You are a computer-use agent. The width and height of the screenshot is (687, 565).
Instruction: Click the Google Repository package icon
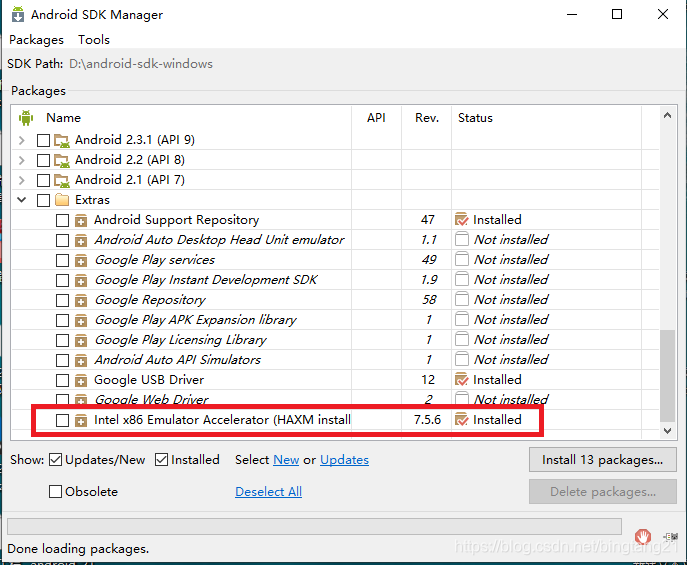tap(81, 300)
